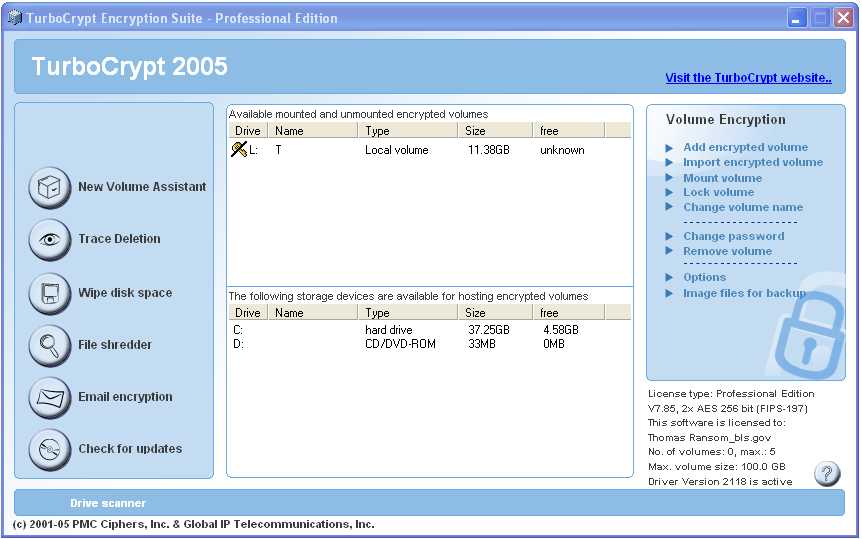Select the "Local volume" type cell

pyautogui.click(x=396, y=150)
